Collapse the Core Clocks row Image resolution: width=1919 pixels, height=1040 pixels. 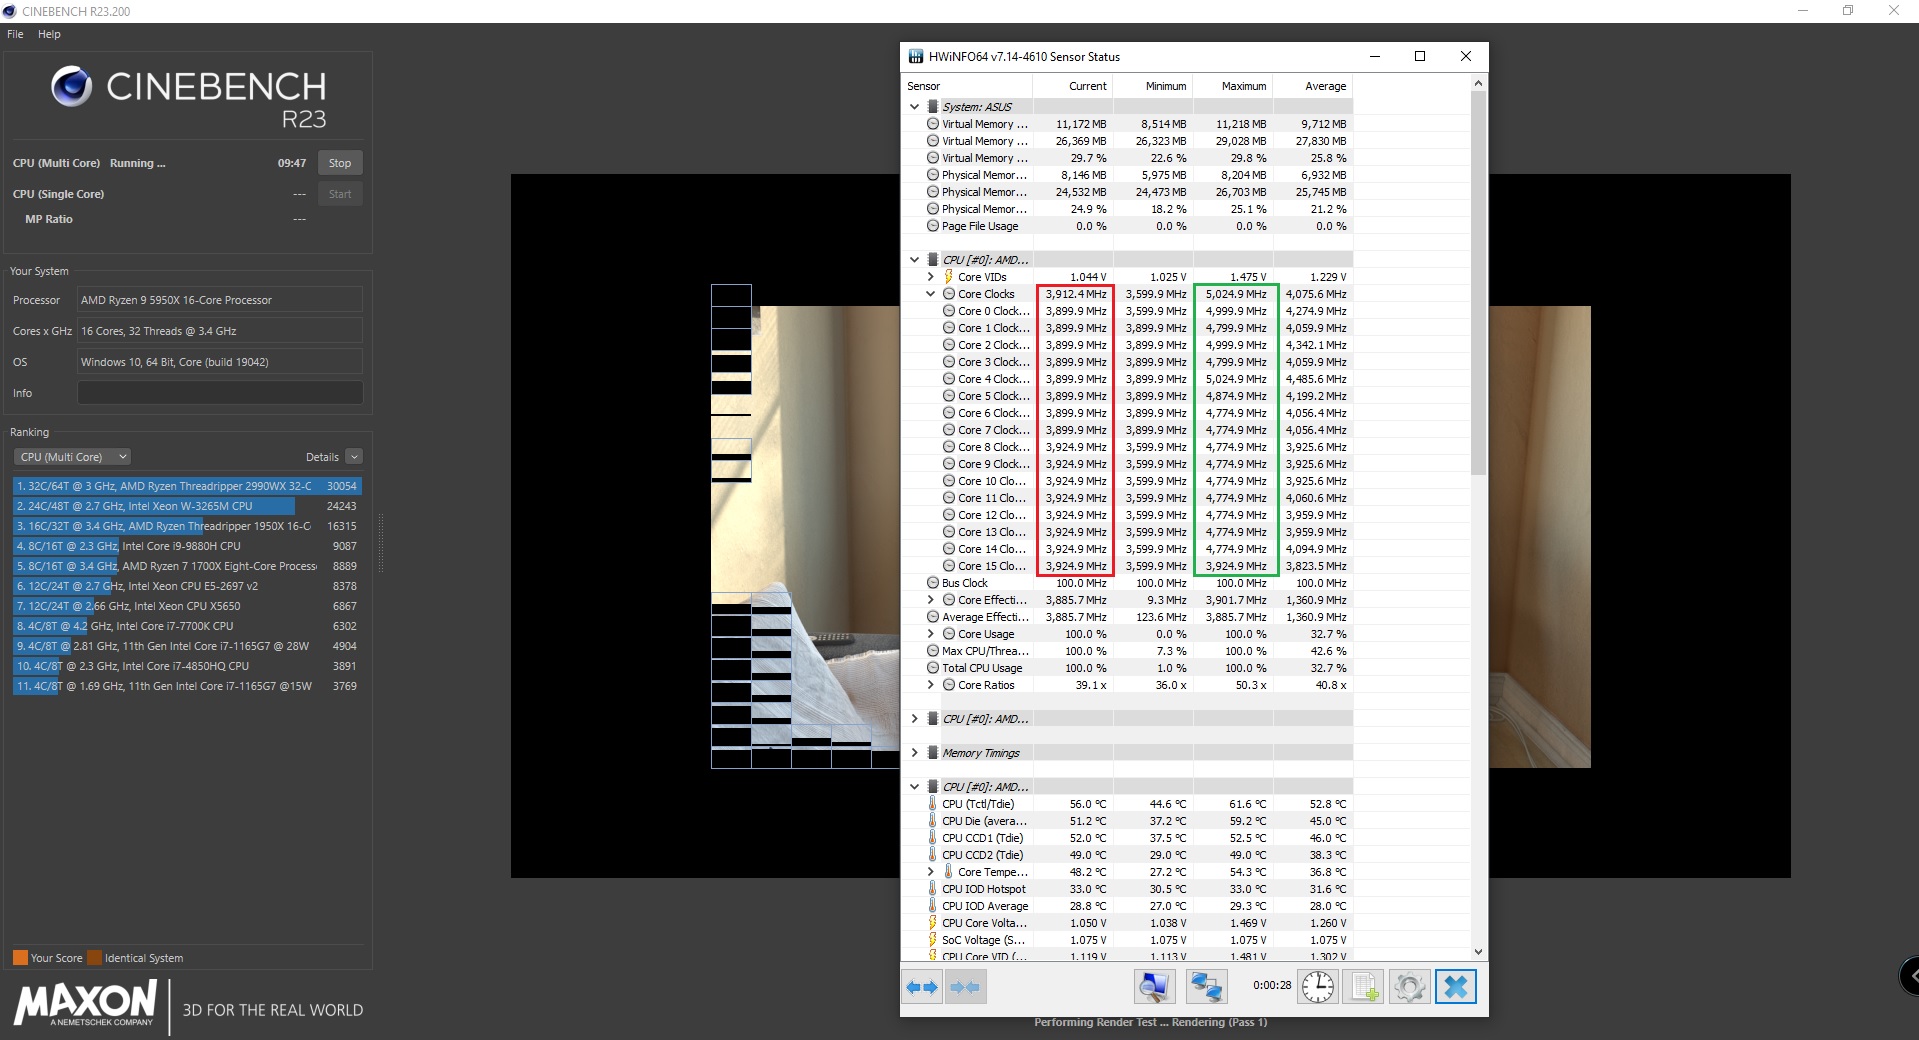[930, 294]
